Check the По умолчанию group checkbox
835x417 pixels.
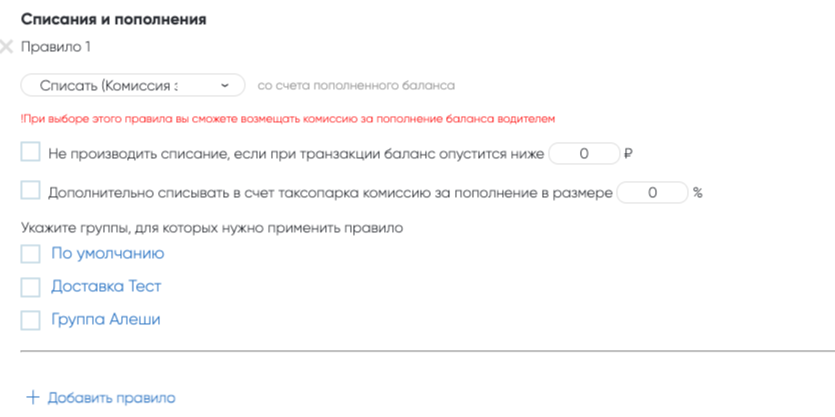[30, 254]
